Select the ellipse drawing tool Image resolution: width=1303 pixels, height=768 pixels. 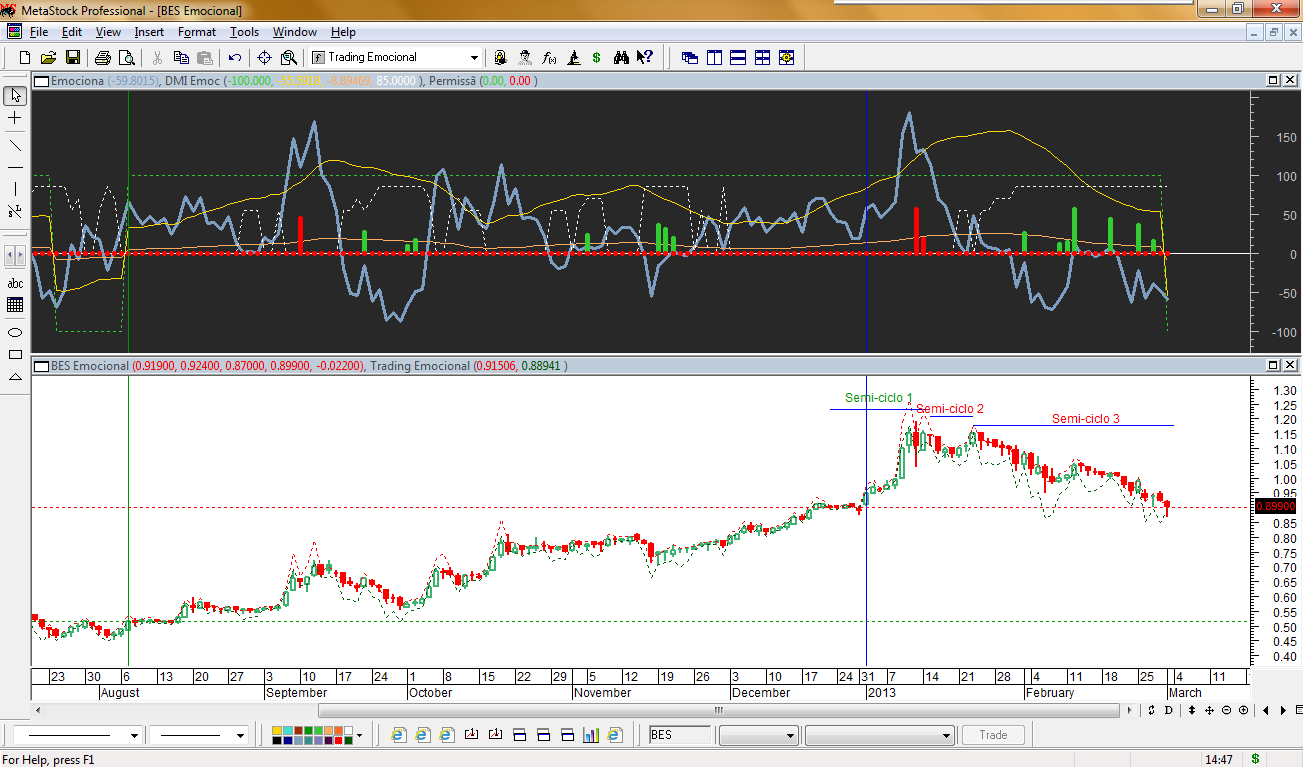point(15,332)
